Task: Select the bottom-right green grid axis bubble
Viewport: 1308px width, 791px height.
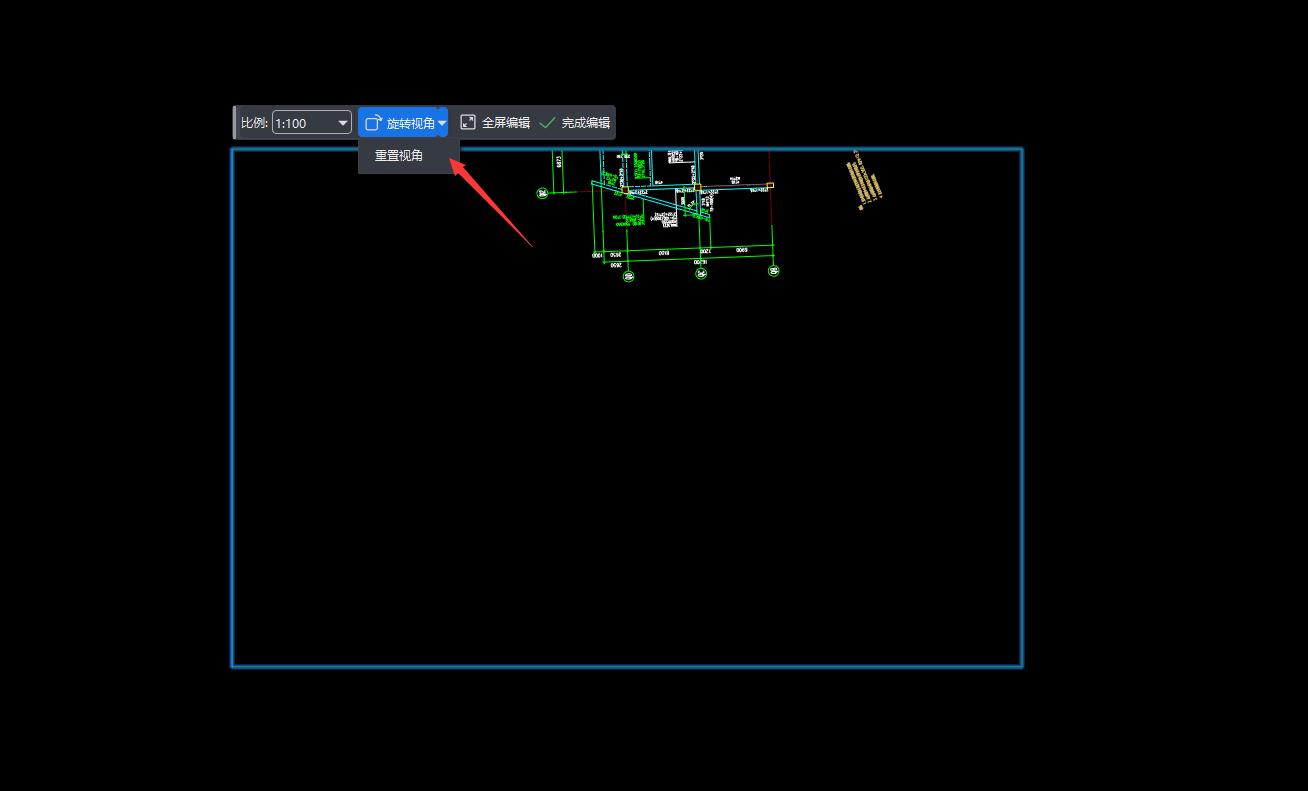Action: (x=773, y=271)
